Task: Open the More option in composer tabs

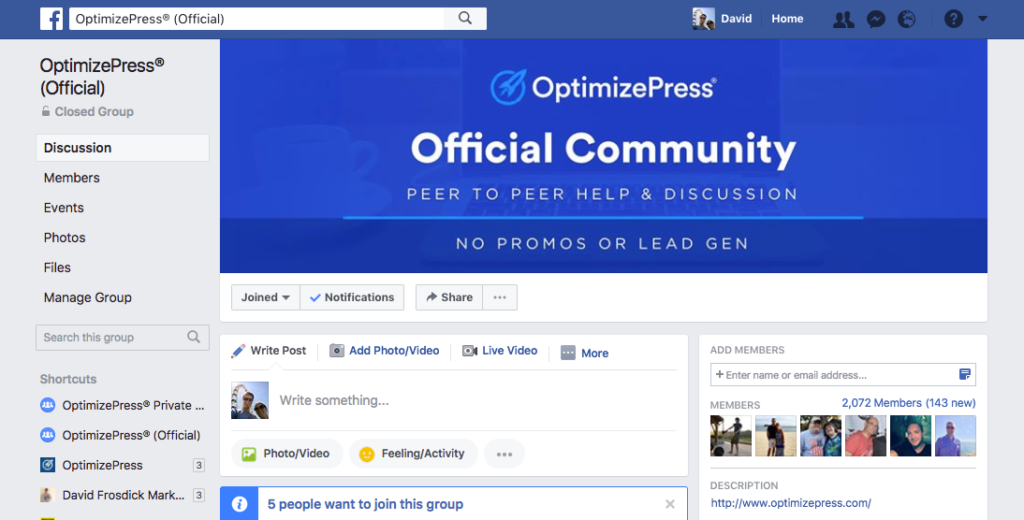Action: tap(584, 353)
